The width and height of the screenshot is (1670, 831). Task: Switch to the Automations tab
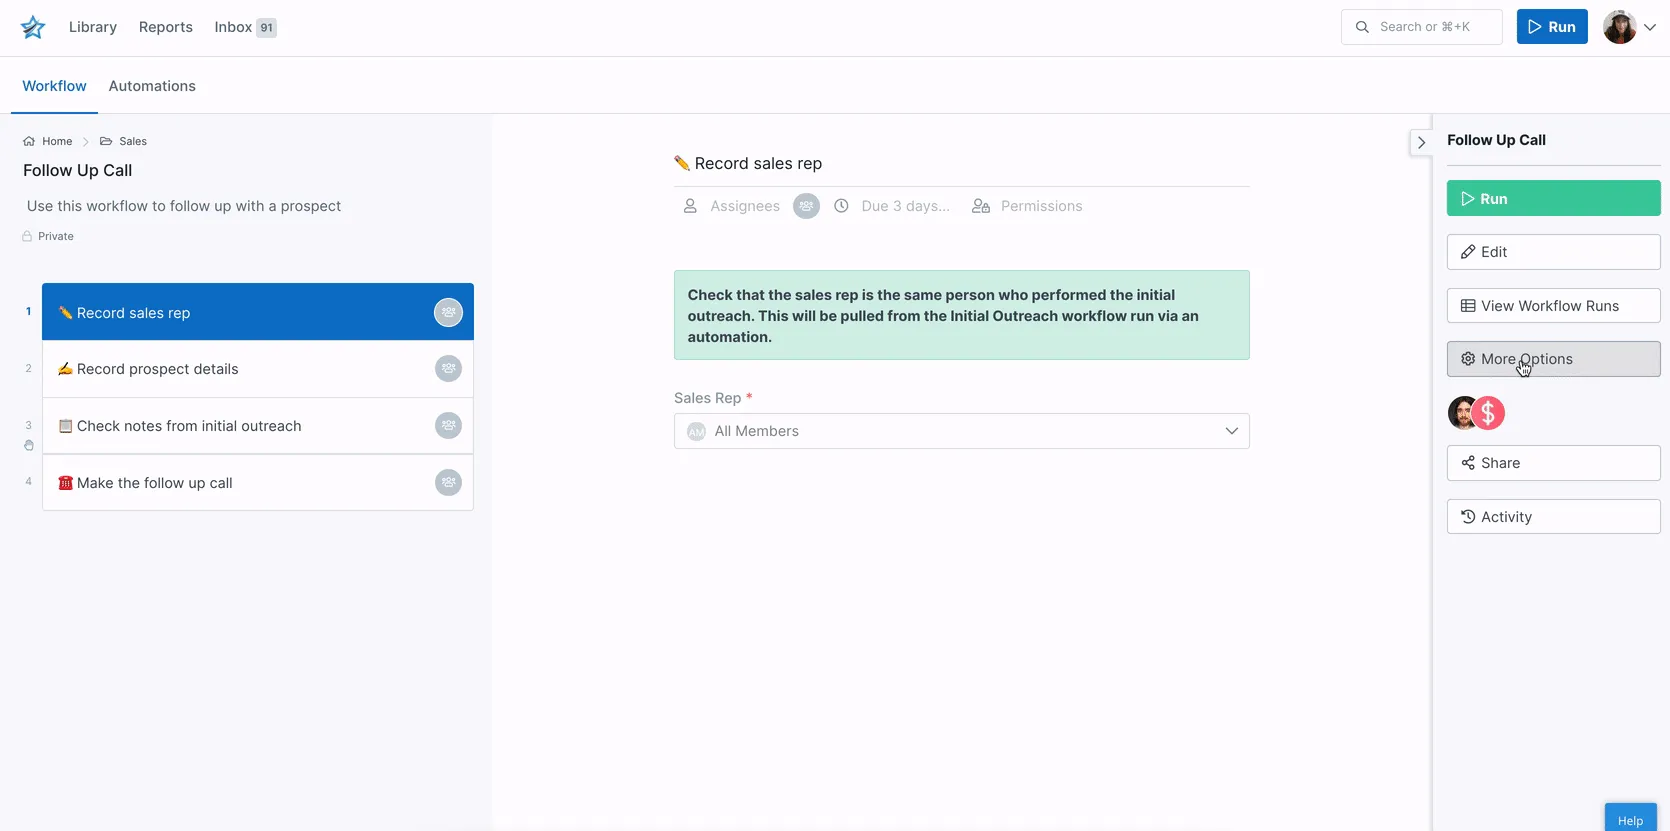[152, 86]
